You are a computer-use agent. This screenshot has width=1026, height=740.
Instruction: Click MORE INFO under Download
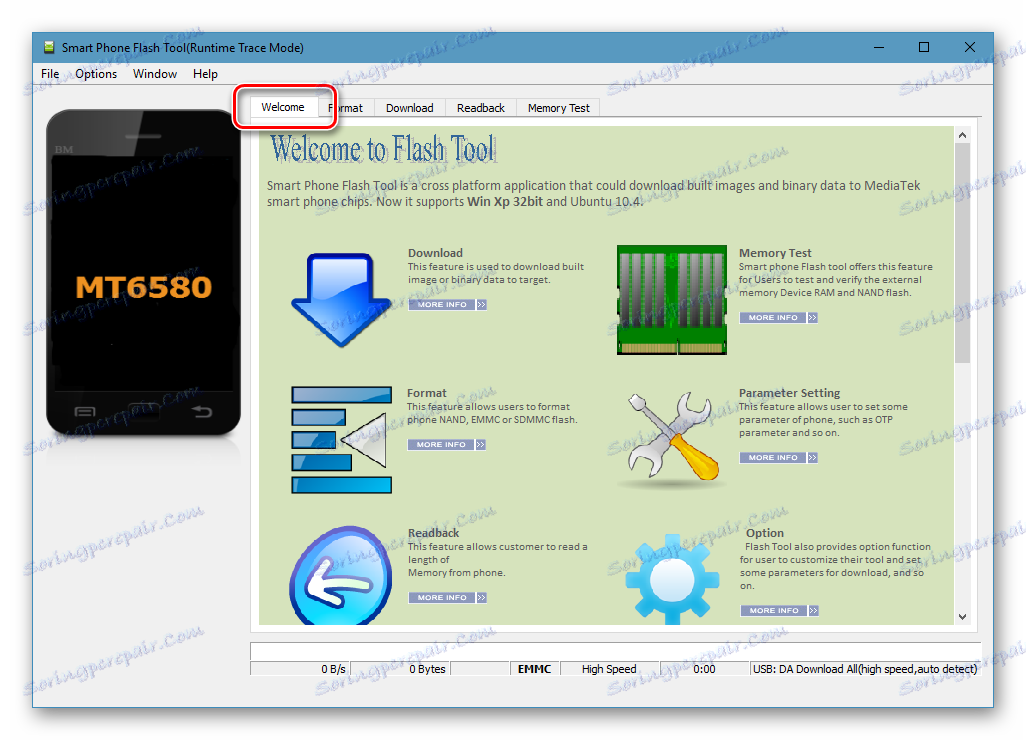(x=442, y=304)
